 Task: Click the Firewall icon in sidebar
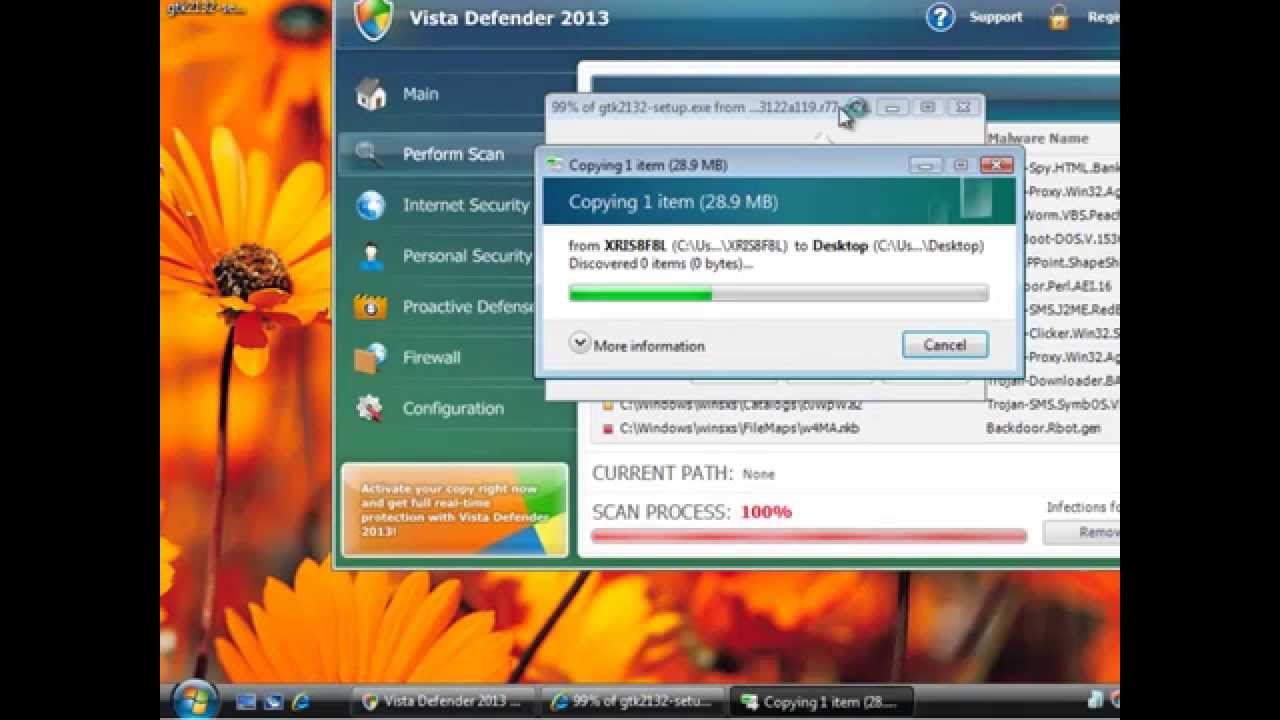371,357
